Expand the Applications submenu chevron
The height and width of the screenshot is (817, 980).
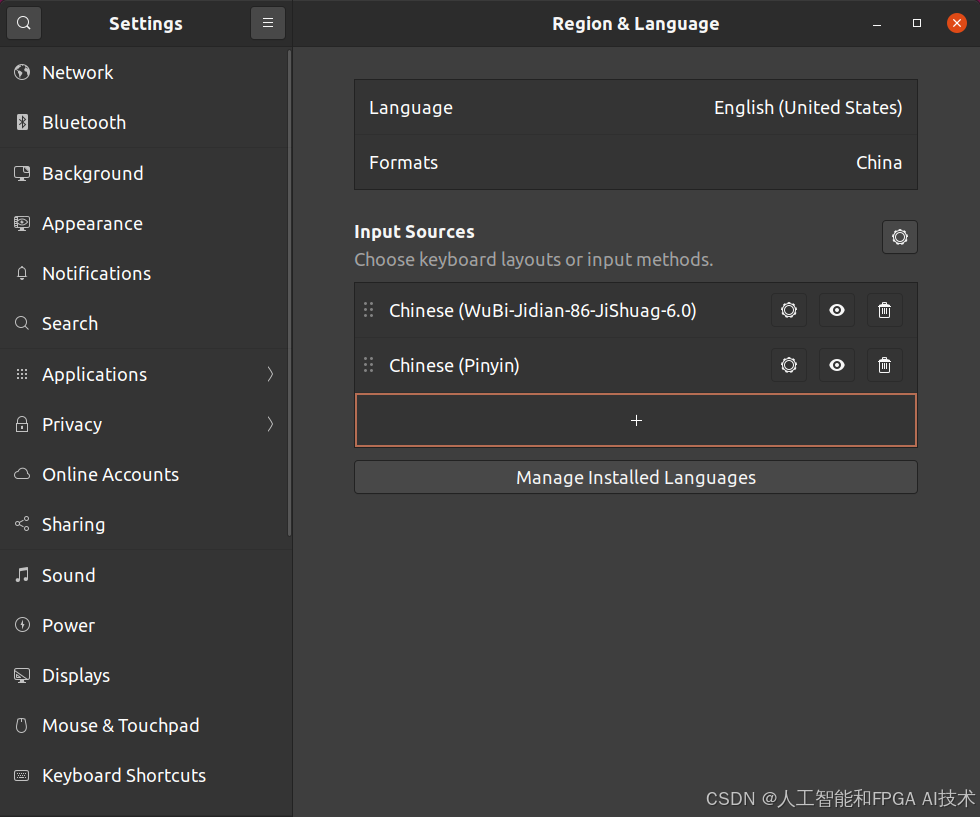(270, 374)
